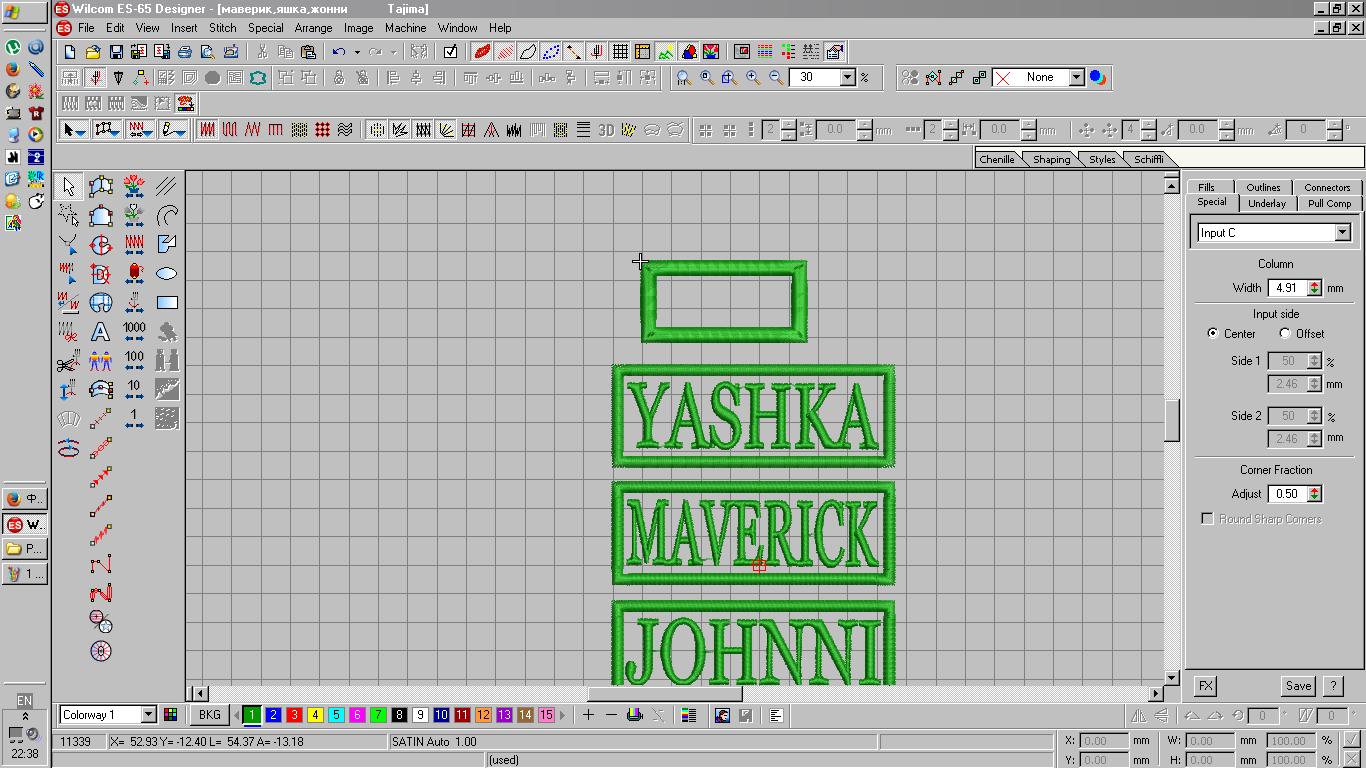1366x768 pixels.
Task: Click the Print icon in the toolbar
Action: pyautogui.click(x=184, y=52)
